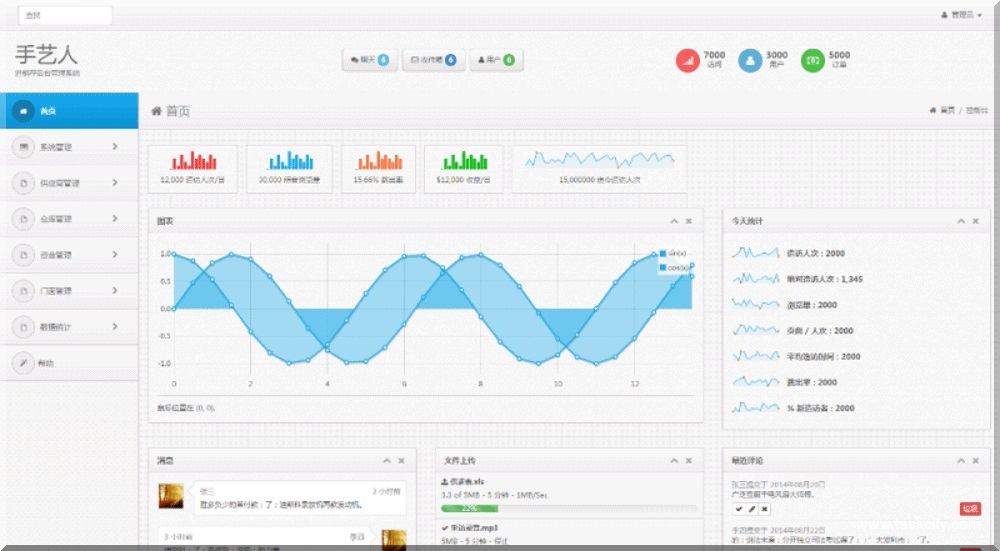Open the 数据统计 sidebar menu item
This screenshot has width=1000, height=551.
pos(68,327)
